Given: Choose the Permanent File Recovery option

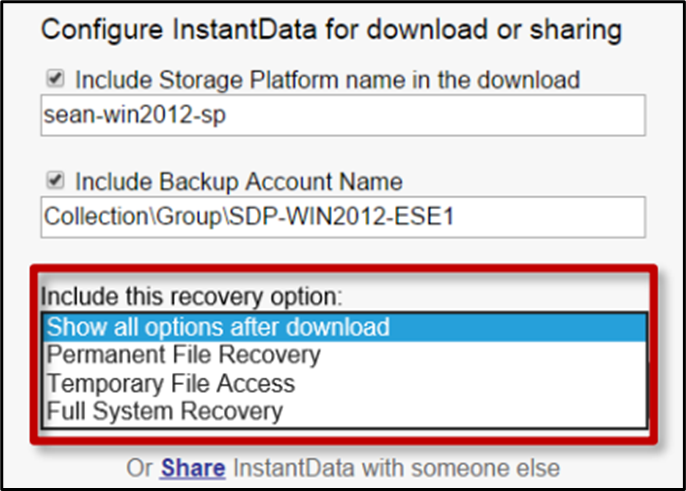Looking at the screenshot, I should (345, 355).
